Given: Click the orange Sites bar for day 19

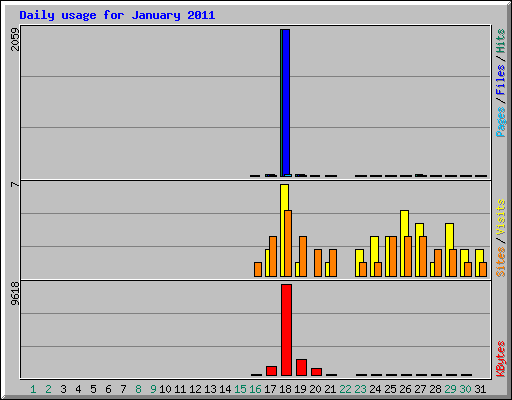Looking at the screenshot, I should [x=303, y=256].
